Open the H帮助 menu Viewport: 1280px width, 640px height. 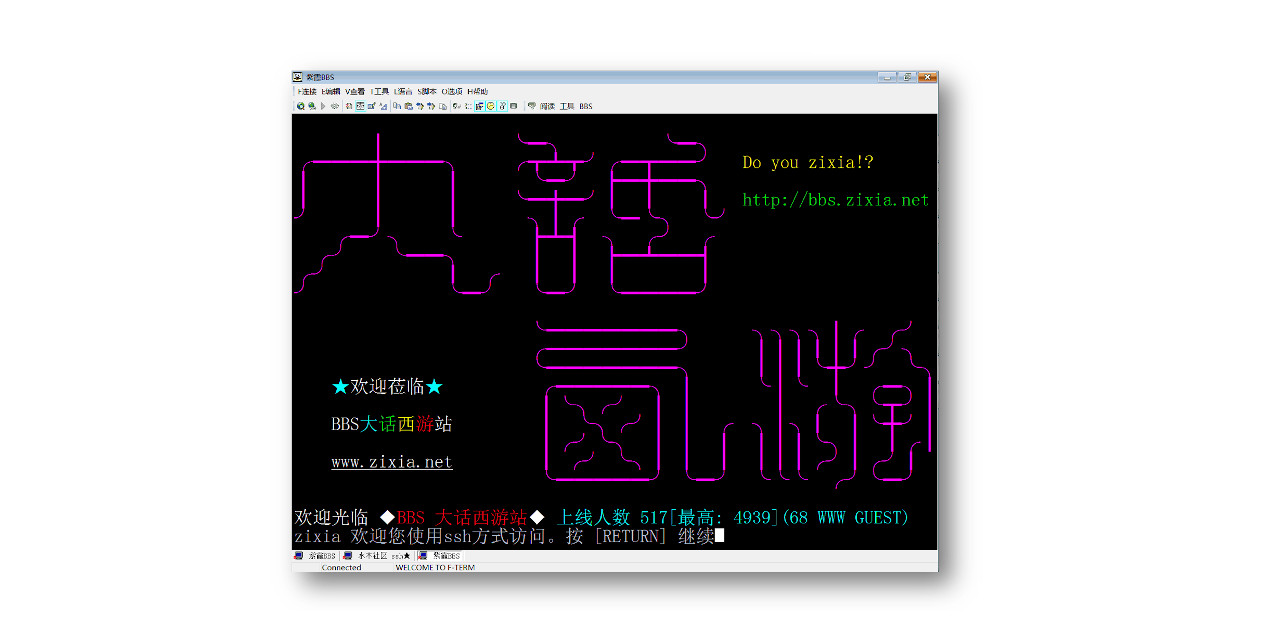[x=477, y=91]
